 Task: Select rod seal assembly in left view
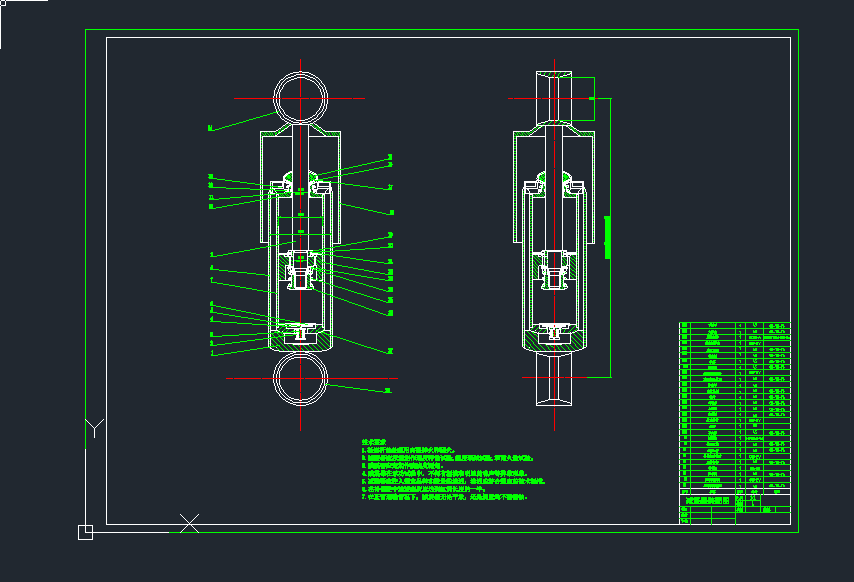coord(301,183)
